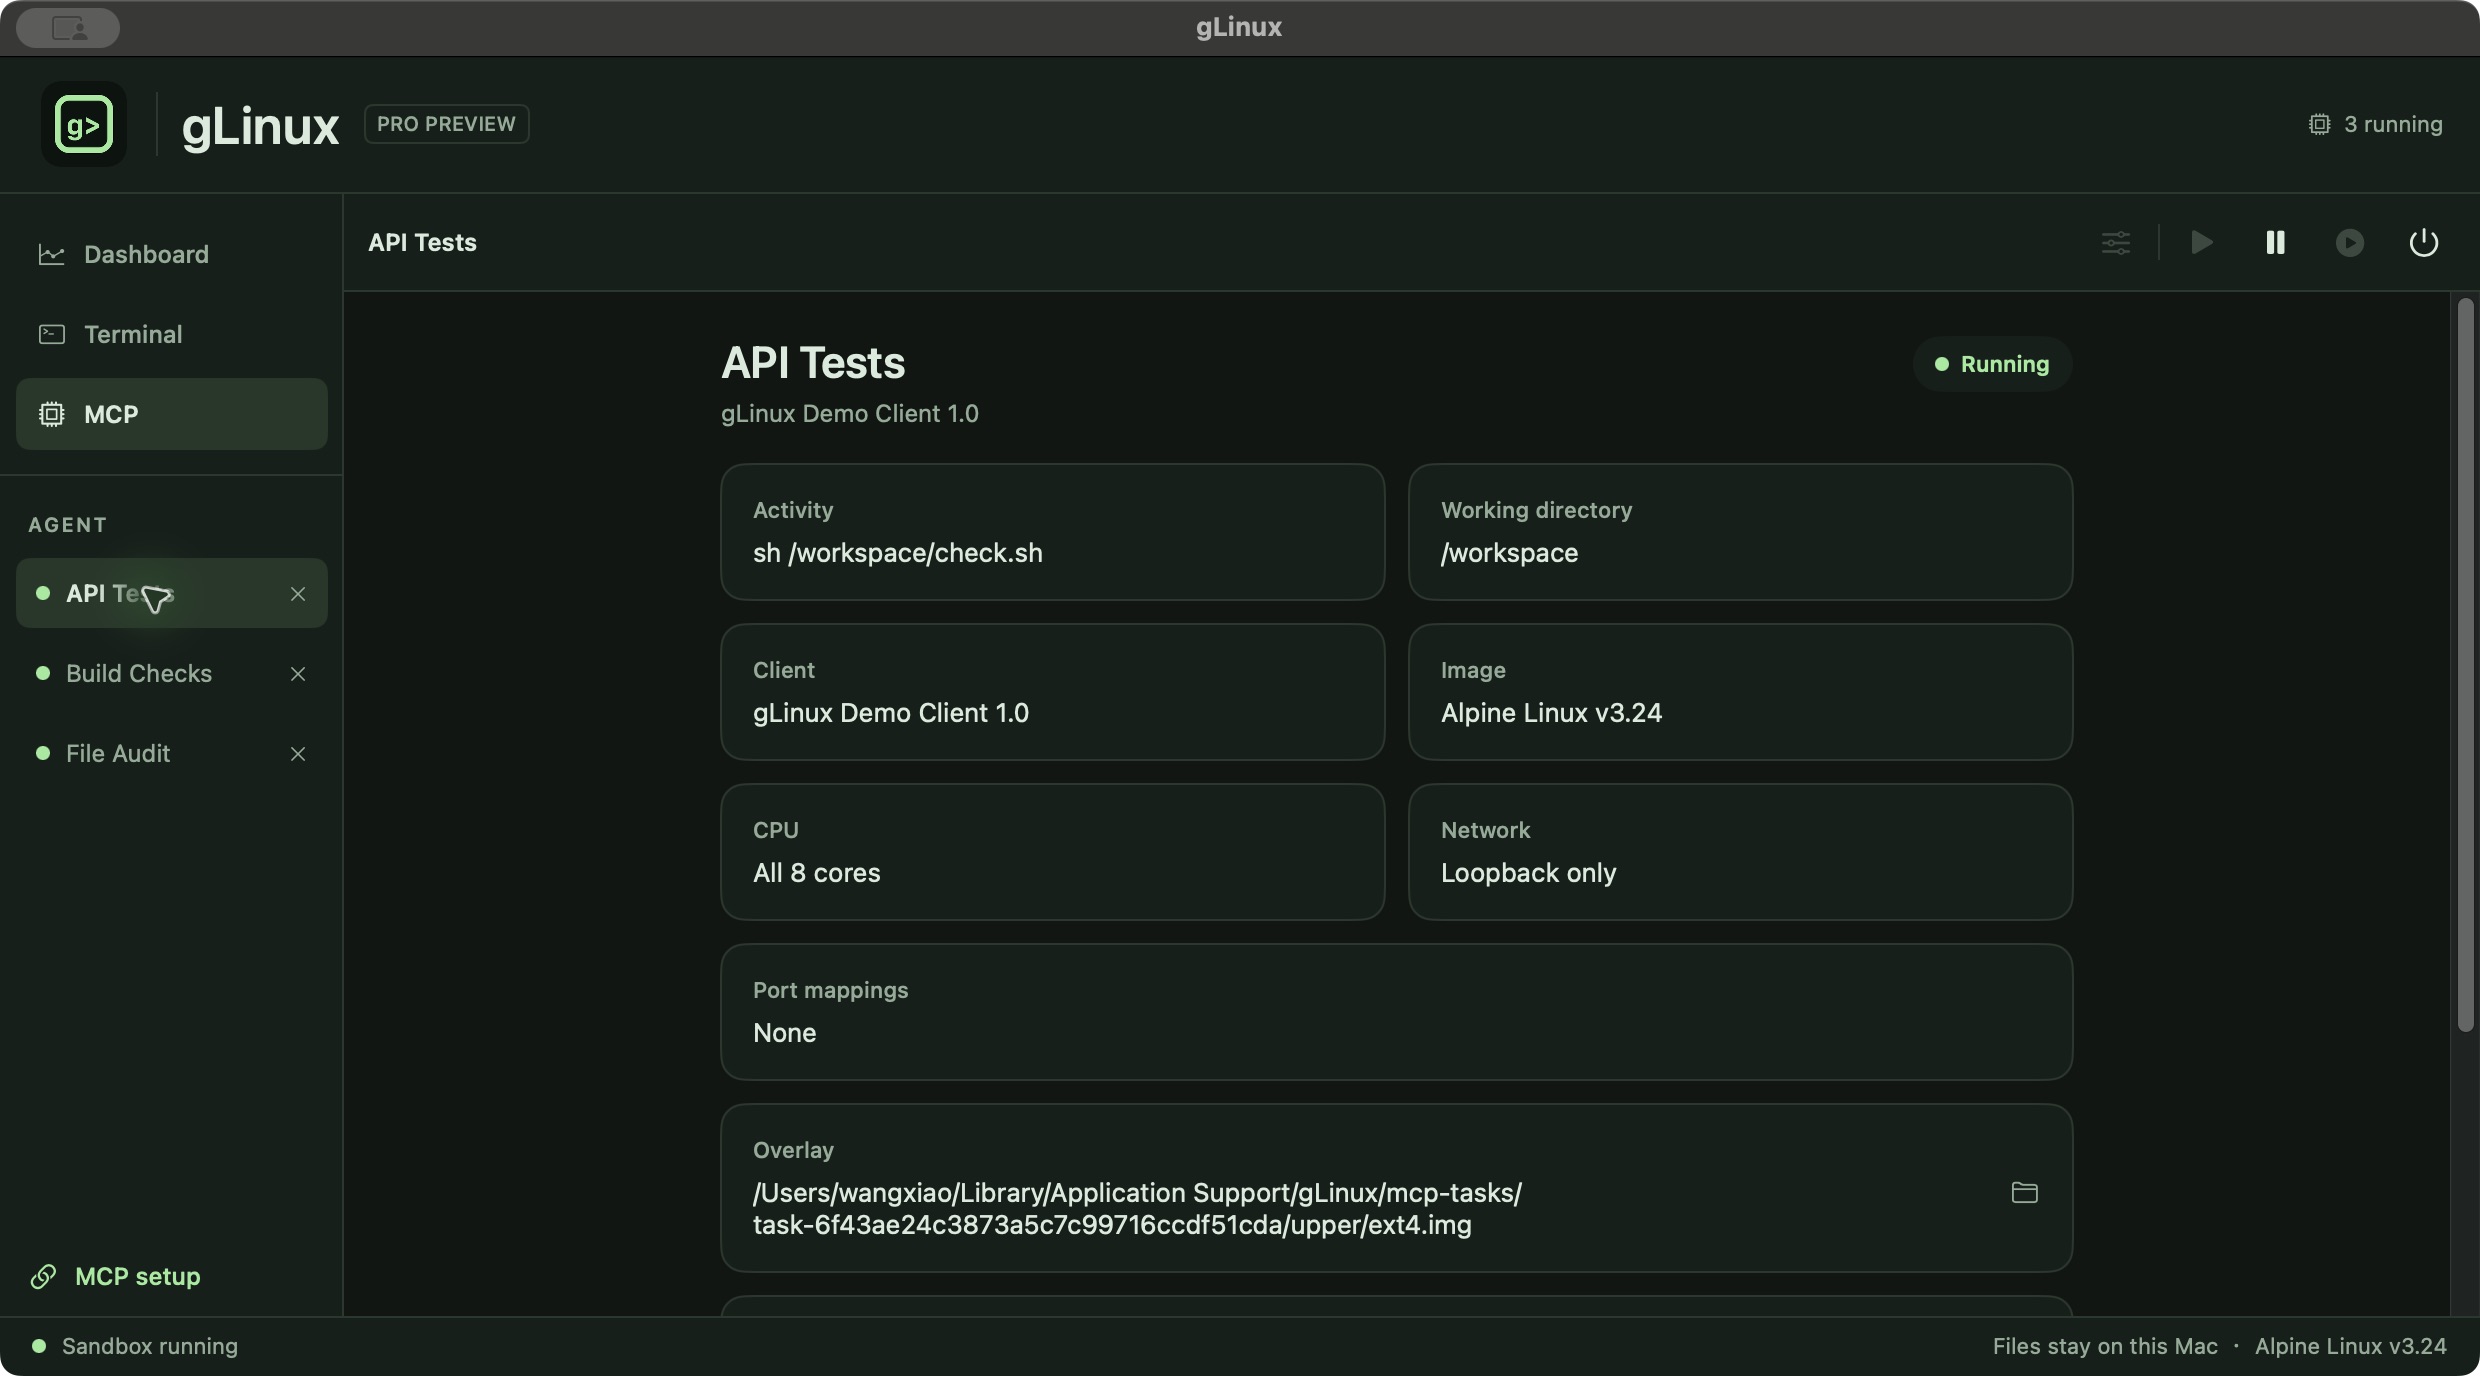Click the Sandbox running status text
This screenshot has width=2480, height=1376.
[150, 1346]
